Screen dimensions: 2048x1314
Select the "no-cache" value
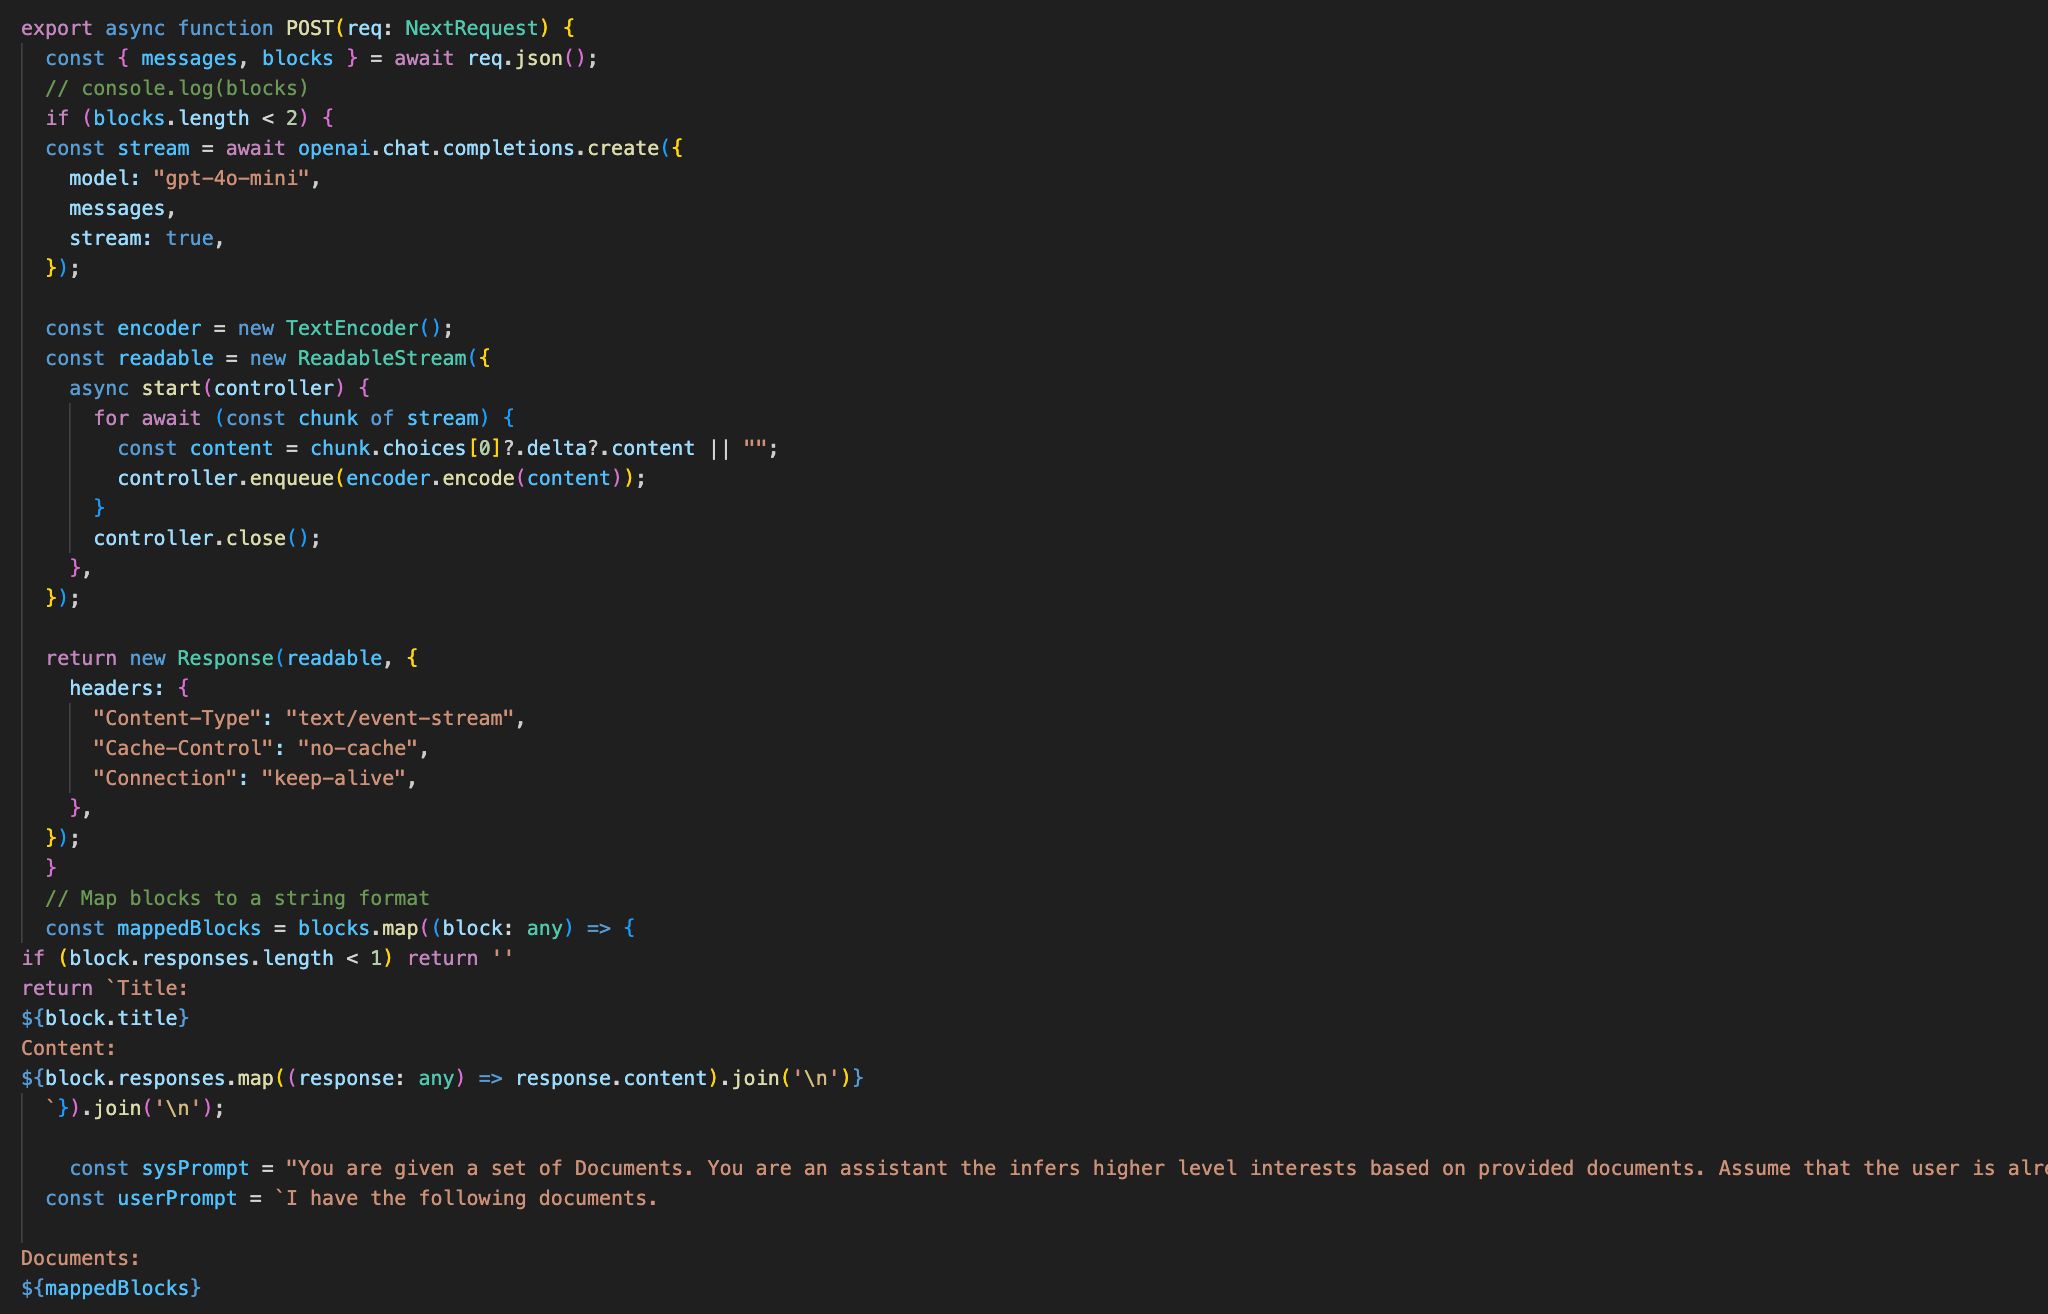(x=358, y=748)
